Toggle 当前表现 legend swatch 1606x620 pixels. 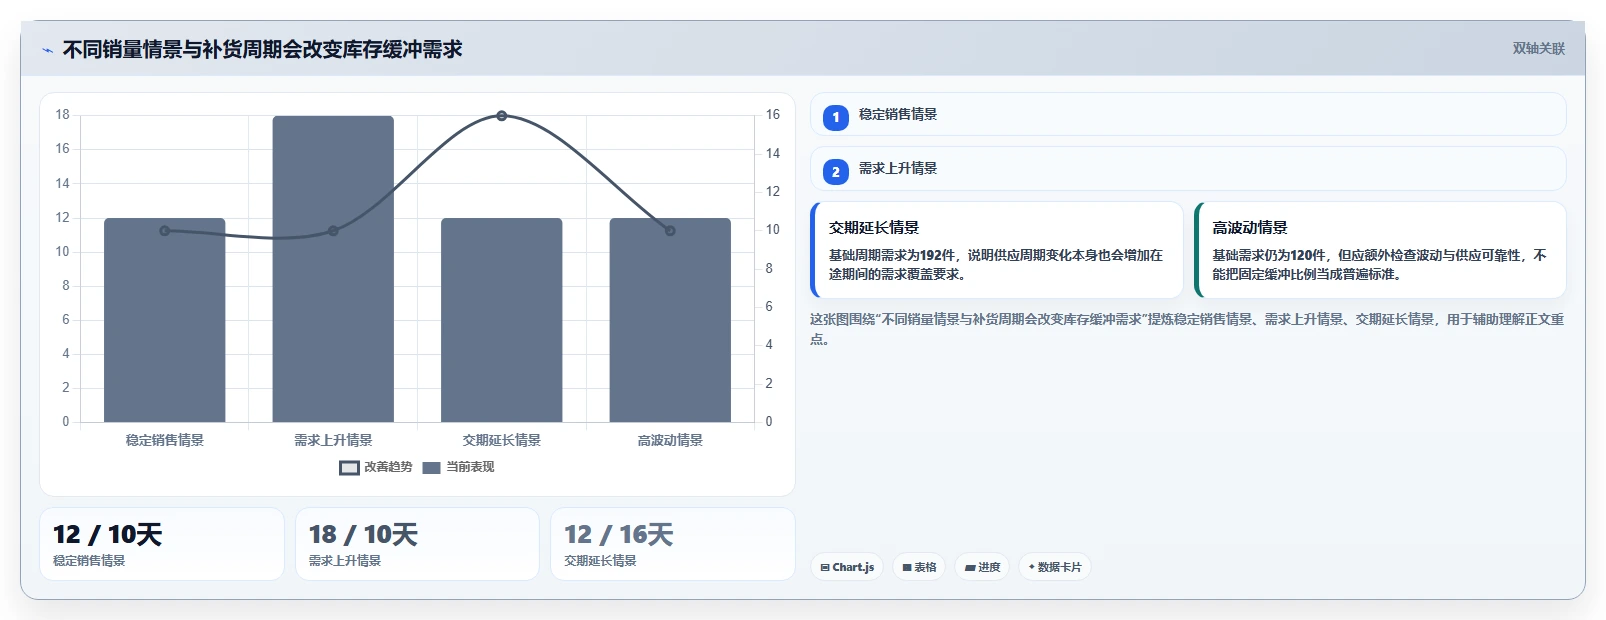[x=431, y=467]
